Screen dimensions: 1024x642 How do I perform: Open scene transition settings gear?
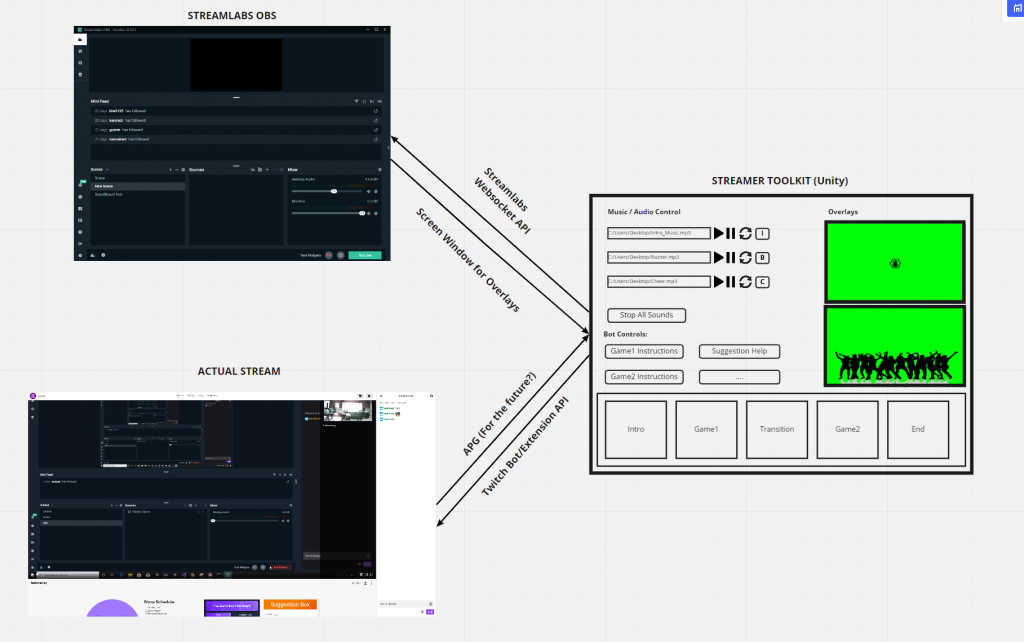click(183, 170)
